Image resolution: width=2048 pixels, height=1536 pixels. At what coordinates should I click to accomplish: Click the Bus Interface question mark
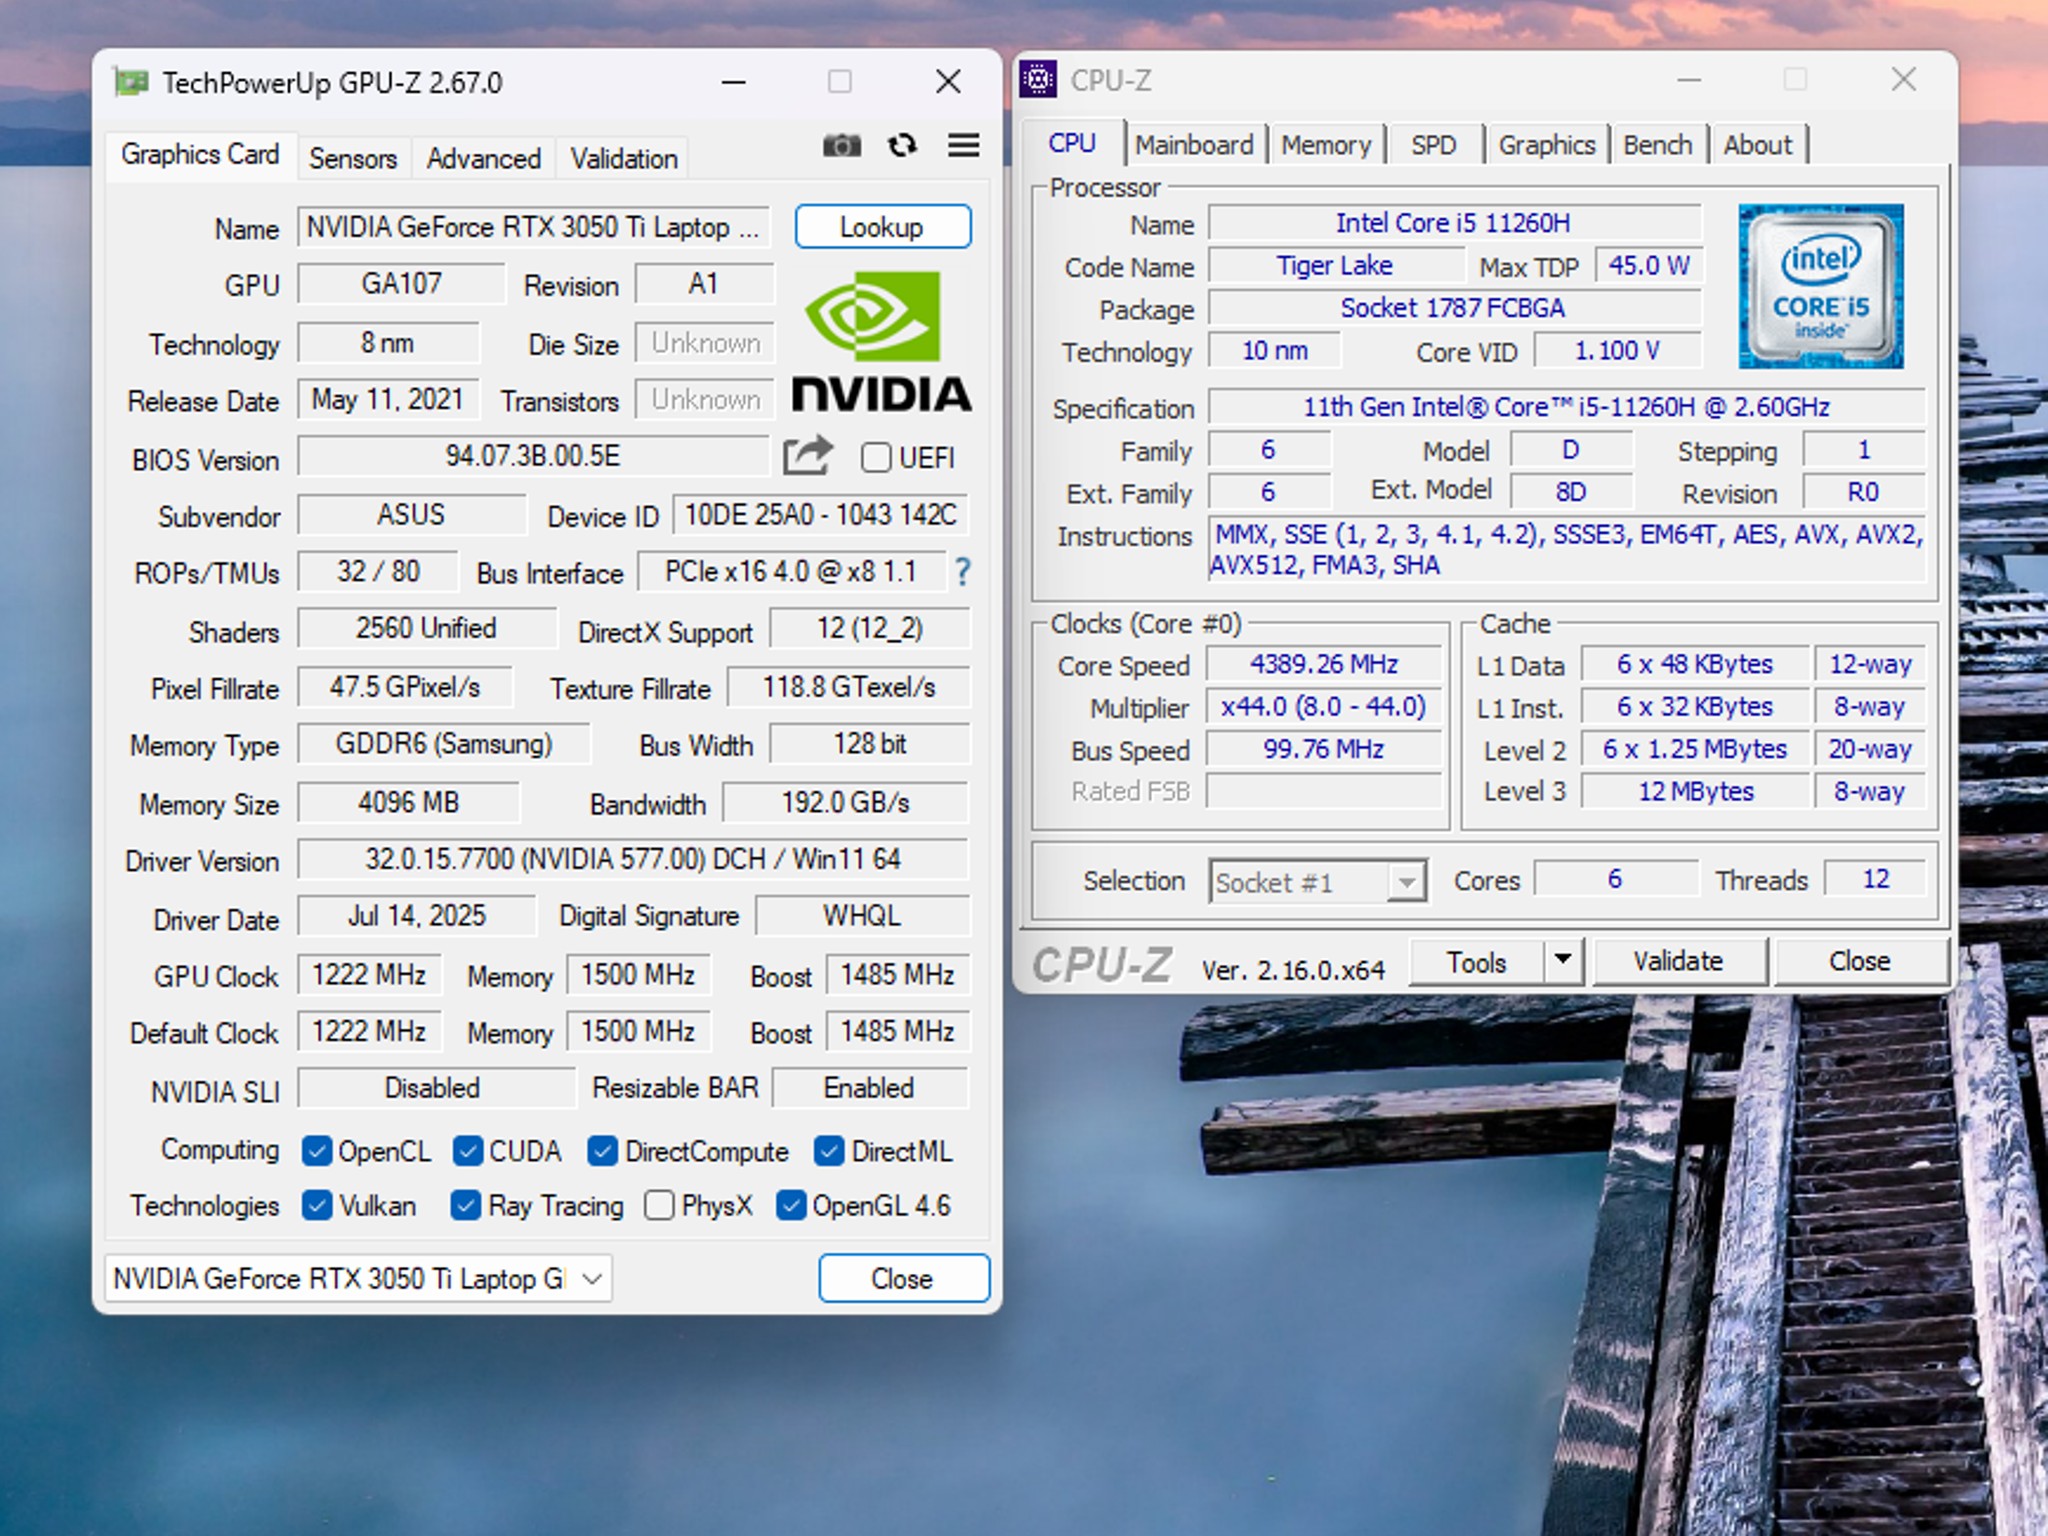point(962,572)
